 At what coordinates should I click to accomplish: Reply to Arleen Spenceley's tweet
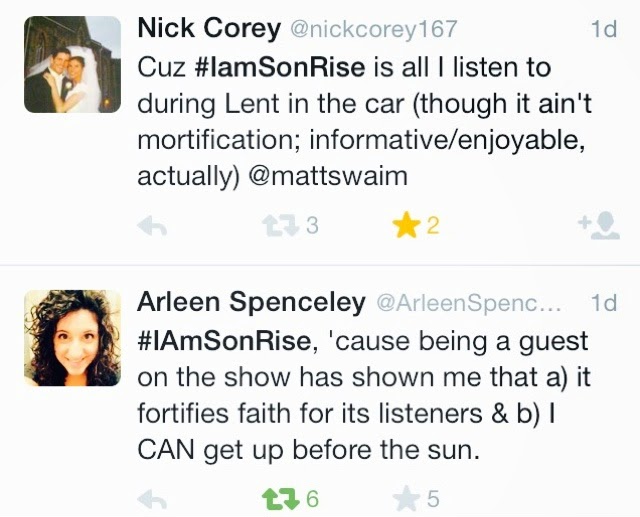click(x=152, y=499)
